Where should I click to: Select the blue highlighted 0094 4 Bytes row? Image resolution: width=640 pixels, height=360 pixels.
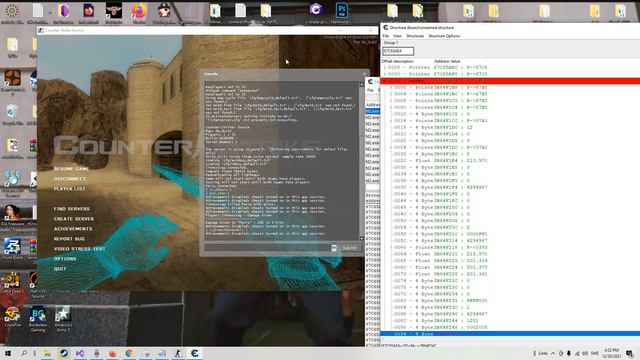click(510, 334)
